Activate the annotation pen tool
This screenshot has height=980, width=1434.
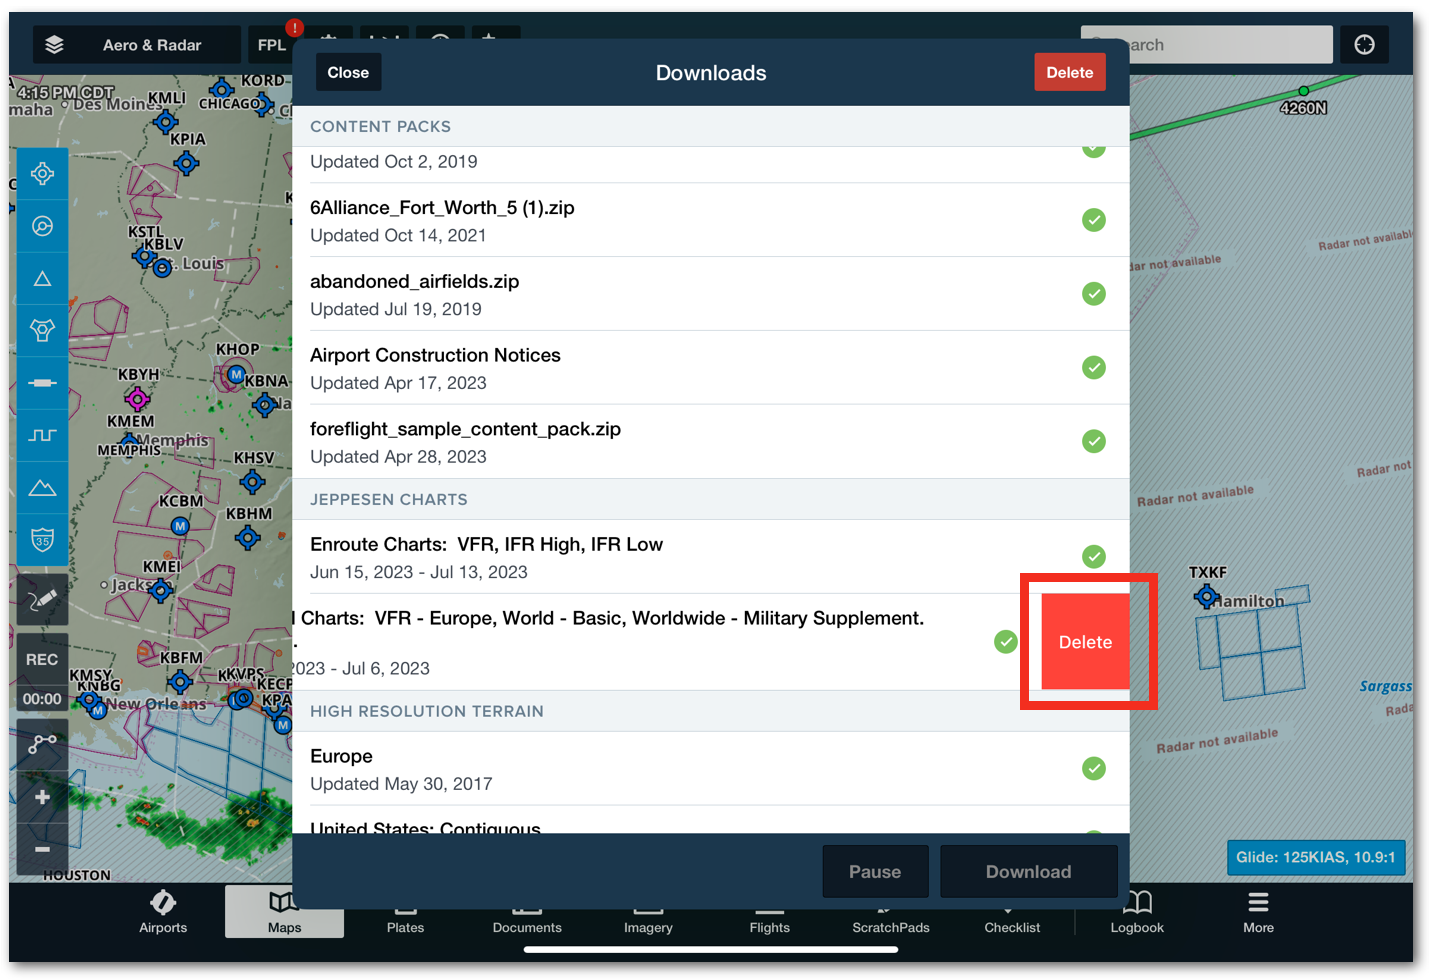click(x=42, y=600)
